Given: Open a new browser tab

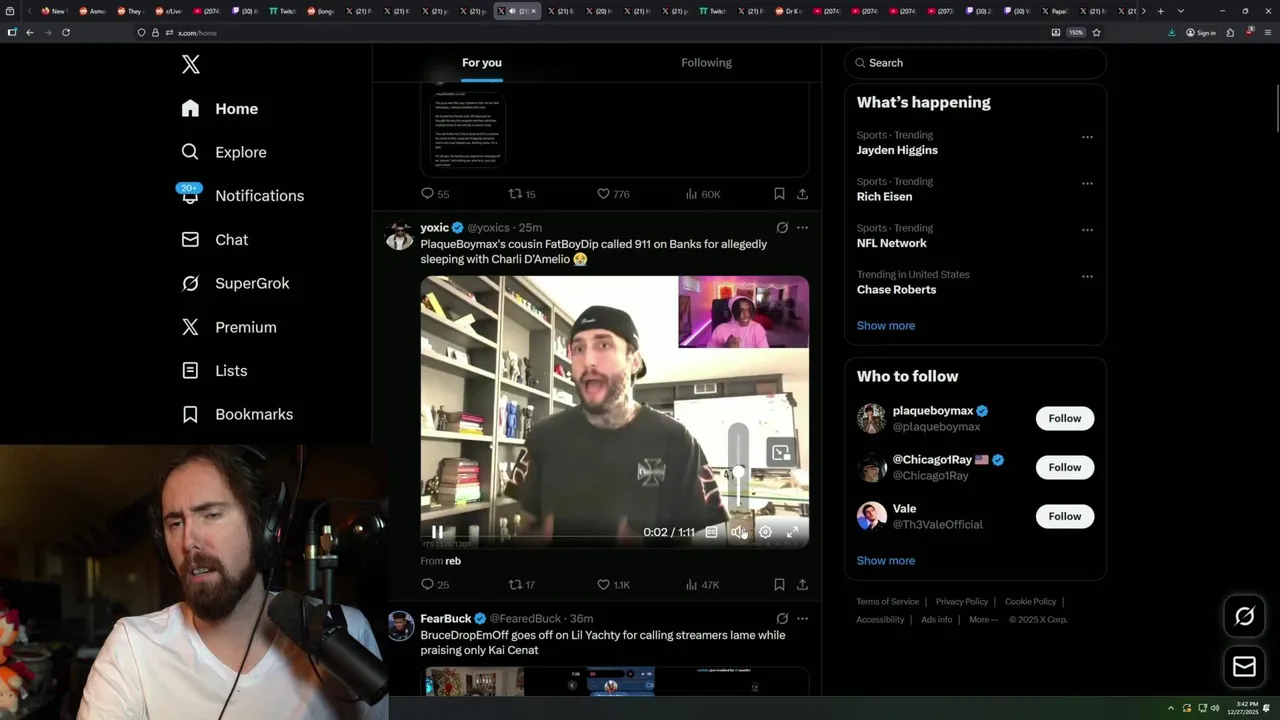Looking at the screenshot, I should click(1160, 11).
